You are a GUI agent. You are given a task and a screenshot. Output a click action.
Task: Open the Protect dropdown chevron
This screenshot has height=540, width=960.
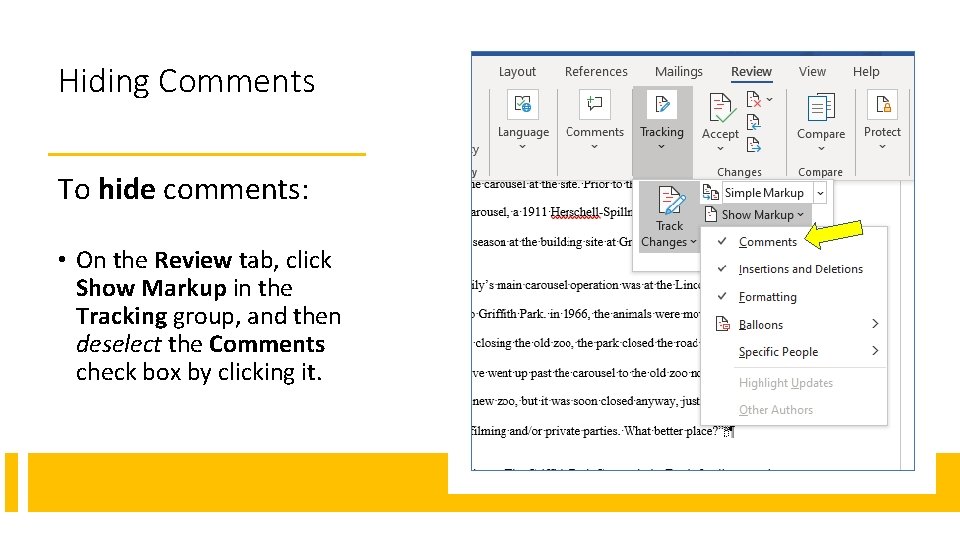[882, 147]
